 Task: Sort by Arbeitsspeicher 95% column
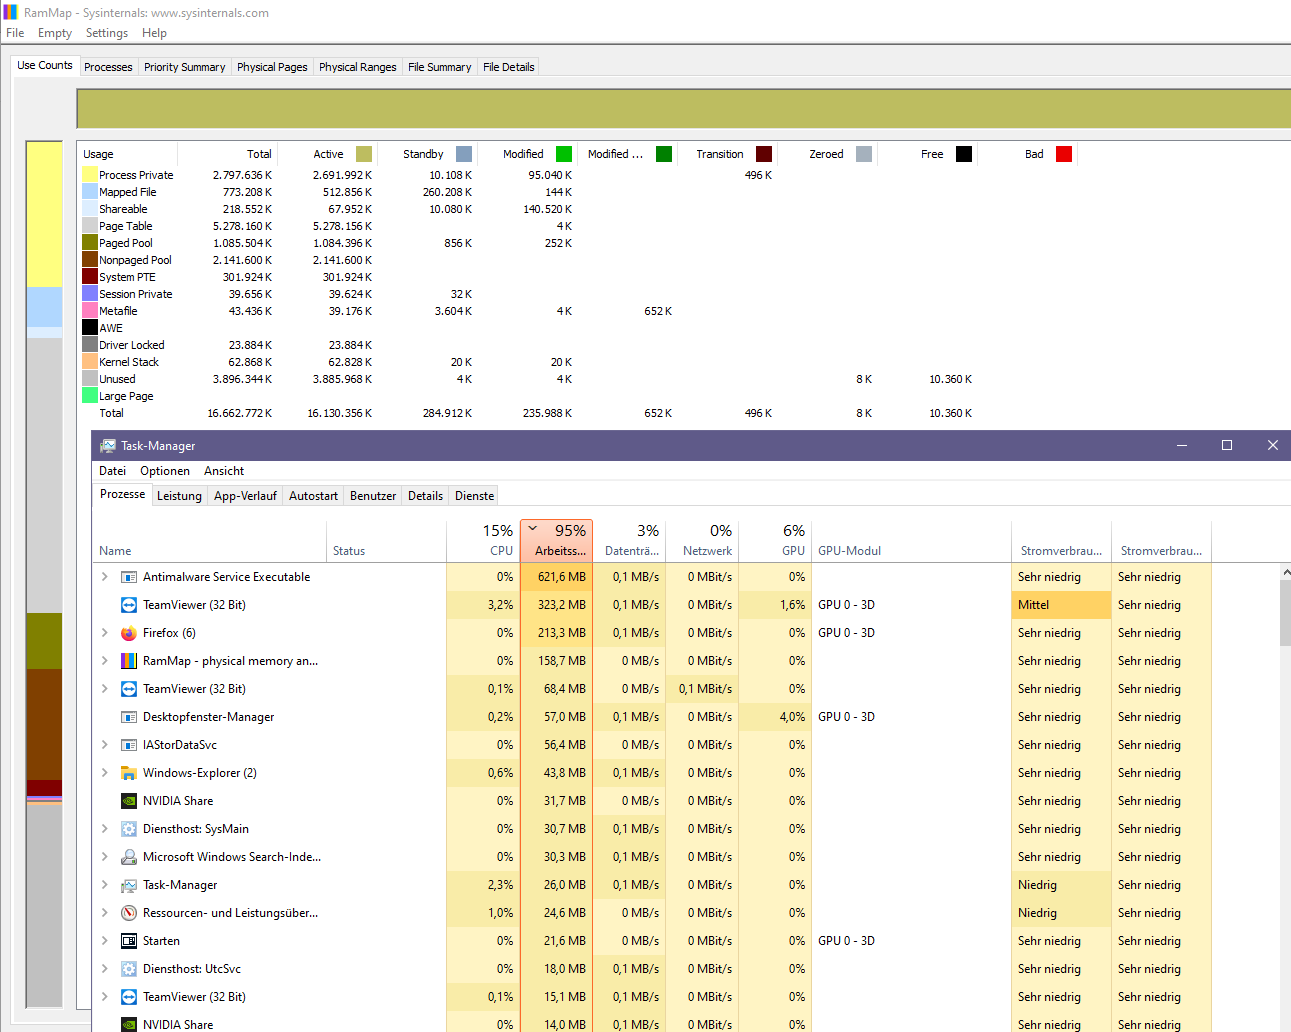(557, 540)
